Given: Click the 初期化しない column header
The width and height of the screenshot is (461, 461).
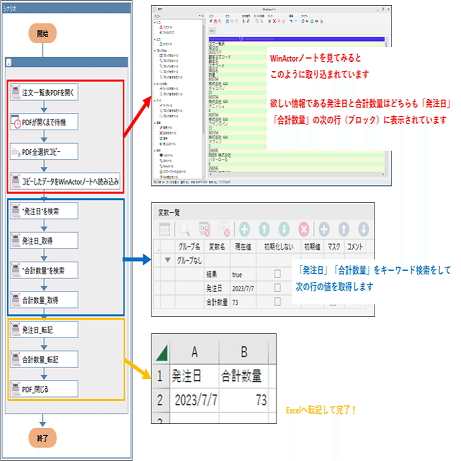Looking at the screenshot, I should pos(279,246).
